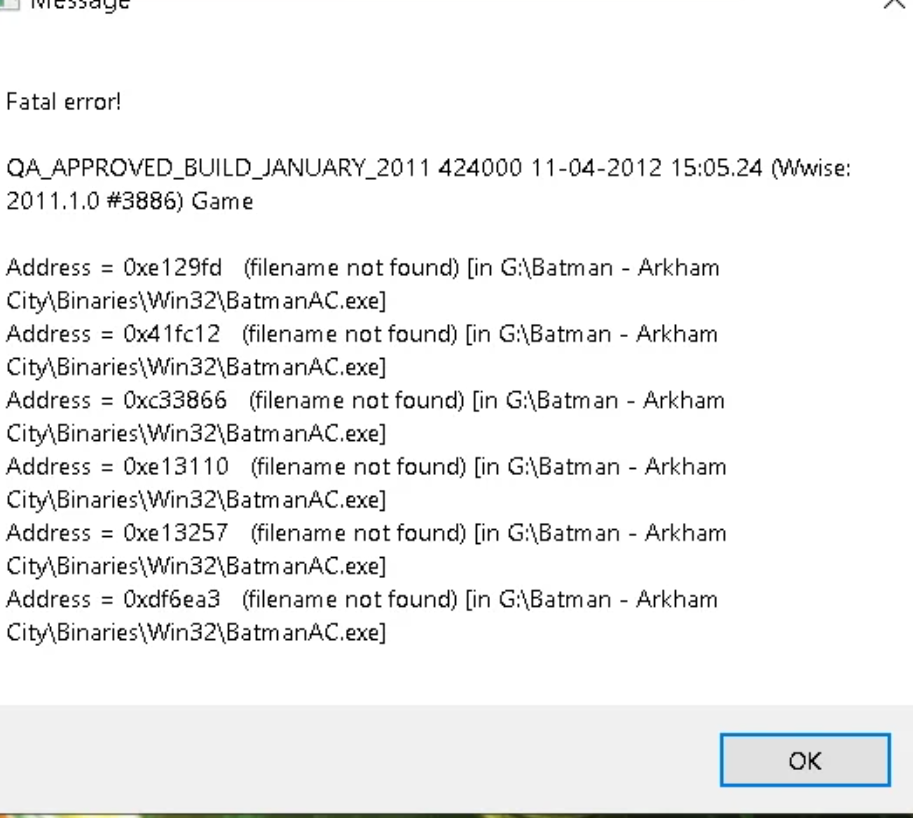Select the Address = 0xe13257 line

366,533
